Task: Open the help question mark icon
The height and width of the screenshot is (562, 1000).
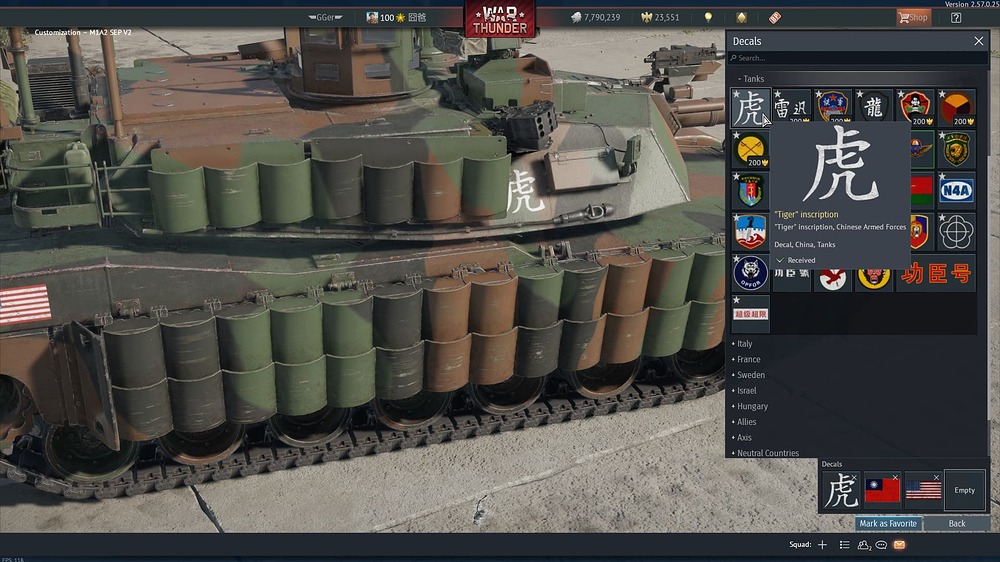Action: [x=955, y=17]
